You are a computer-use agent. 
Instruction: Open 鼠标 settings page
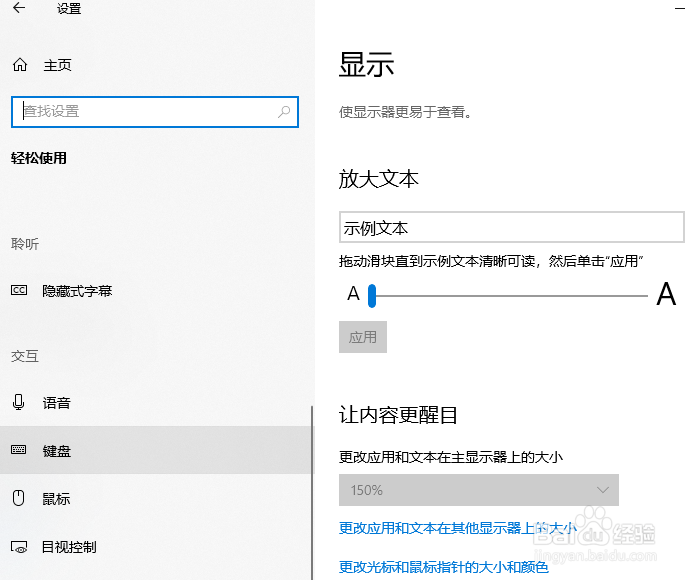pyautogui.click(x=56, y=498)
